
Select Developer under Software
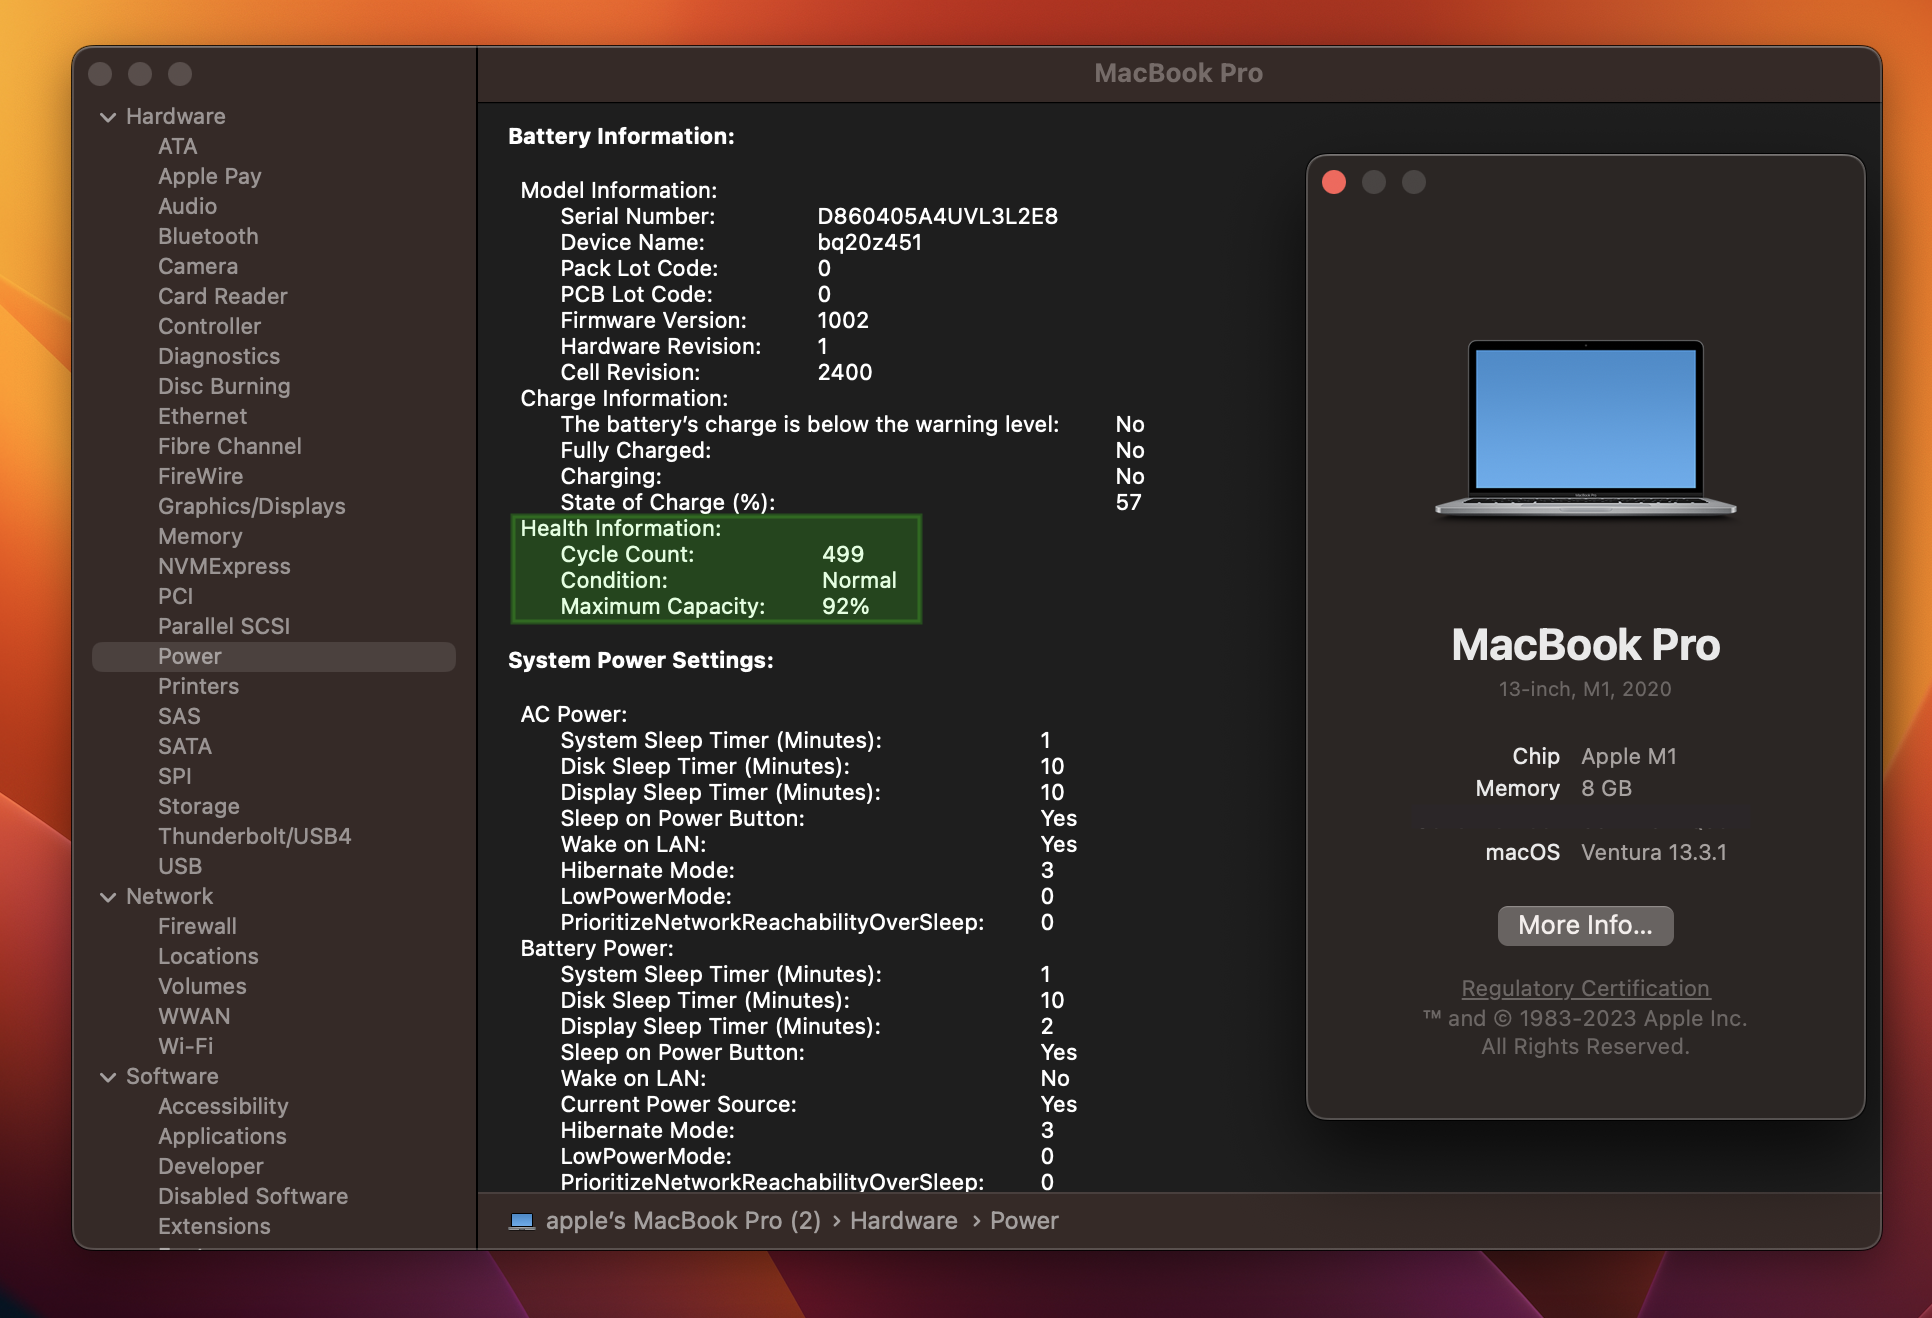pyautogui.click(x=210, y=1166)
